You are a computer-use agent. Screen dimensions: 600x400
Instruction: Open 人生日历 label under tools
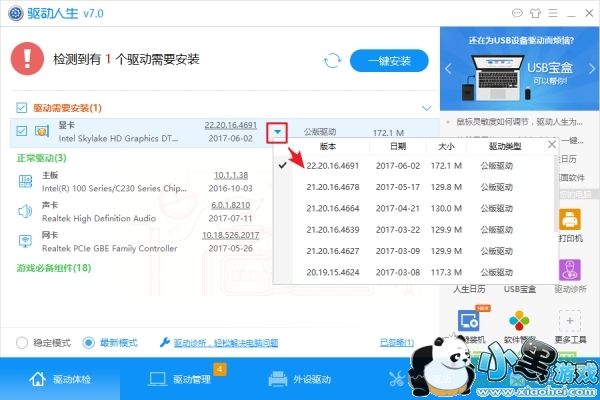pos(469,289)
